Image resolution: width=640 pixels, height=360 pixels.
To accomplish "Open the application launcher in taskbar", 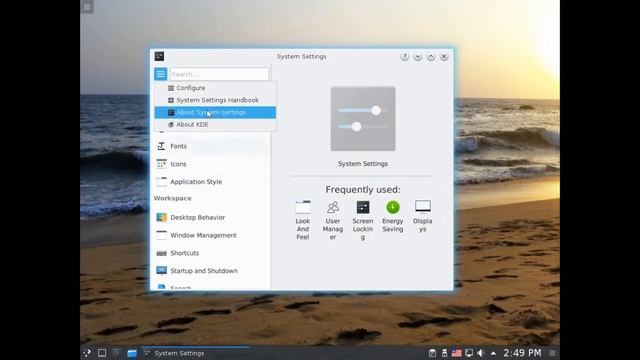I will 87,353.
